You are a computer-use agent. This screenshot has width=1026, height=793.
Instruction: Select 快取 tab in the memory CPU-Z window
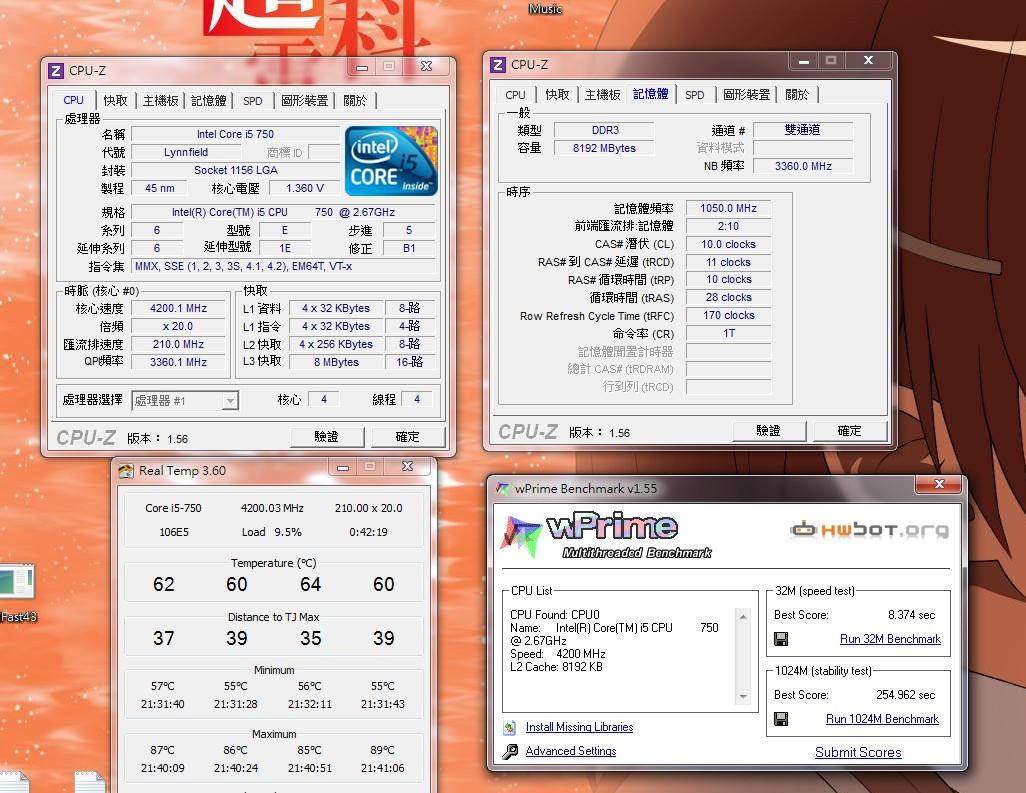(557, 95)
